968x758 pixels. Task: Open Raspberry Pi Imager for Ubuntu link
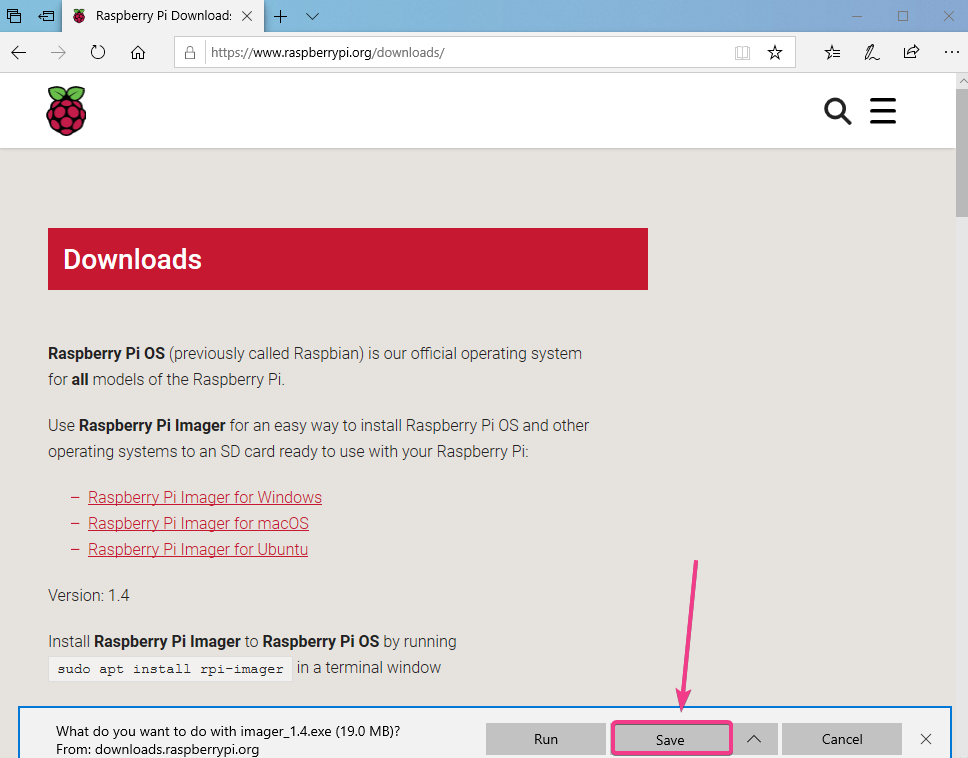[x=198, y=549]
